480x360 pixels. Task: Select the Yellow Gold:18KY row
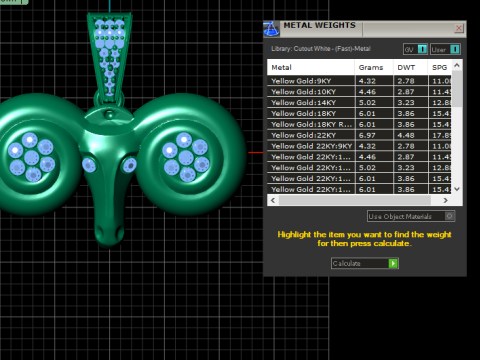click(359, 113)
